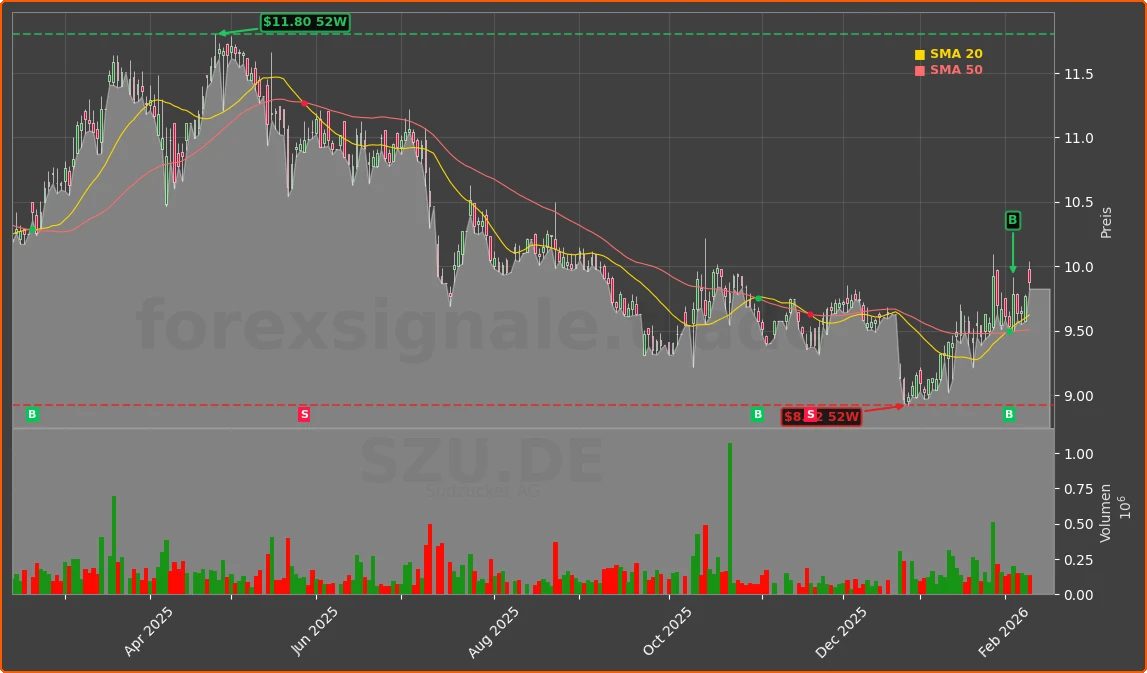This screenshot has width=1147, height=673.
Task: Click the green B marker at the far left
Action: pyautogui.click(x=31, y=414)
